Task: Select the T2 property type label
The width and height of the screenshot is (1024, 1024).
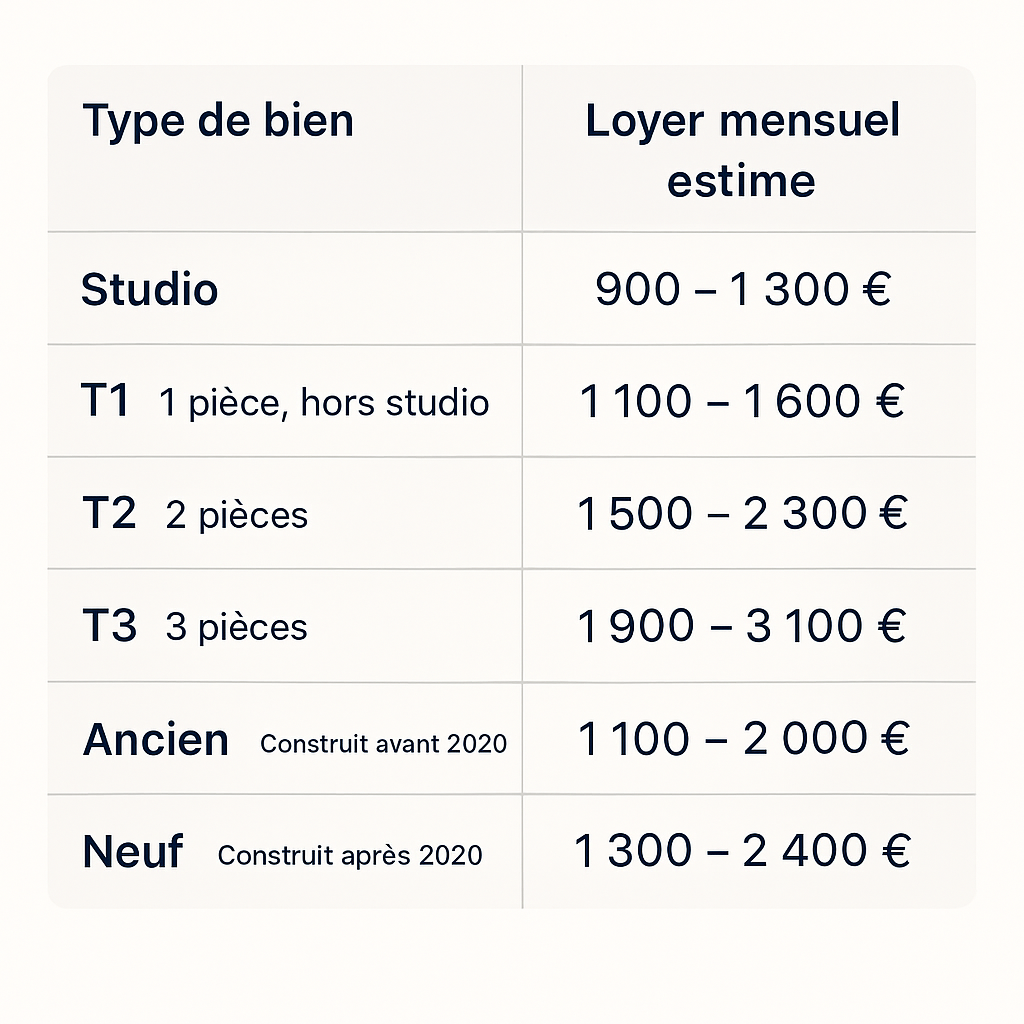Action: 108,514
